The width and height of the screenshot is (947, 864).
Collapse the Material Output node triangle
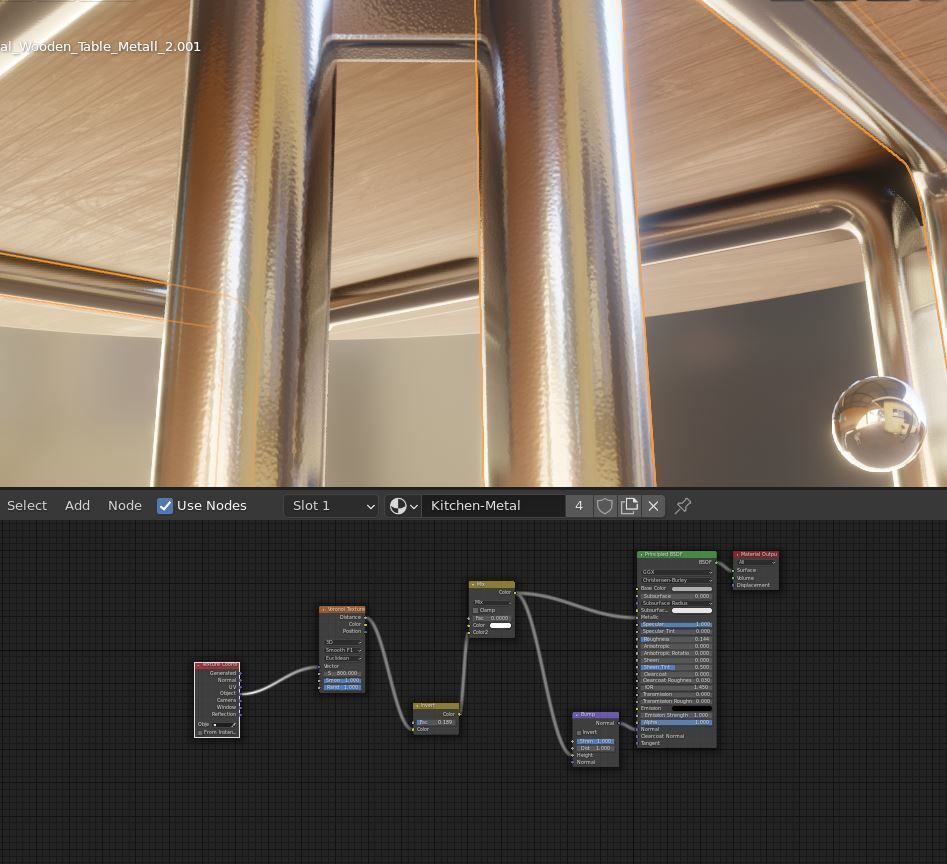[737, 554]
